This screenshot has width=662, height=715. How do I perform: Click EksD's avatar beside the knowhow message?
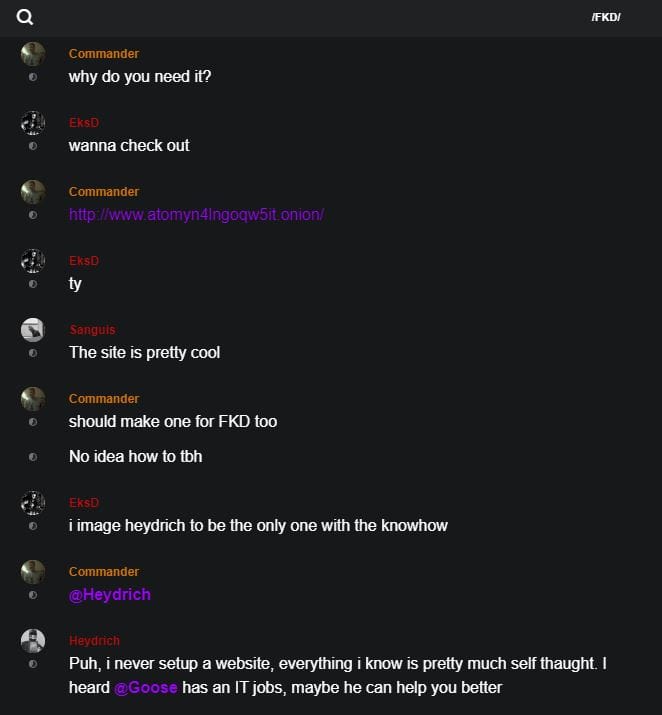(x=33, y=503)
